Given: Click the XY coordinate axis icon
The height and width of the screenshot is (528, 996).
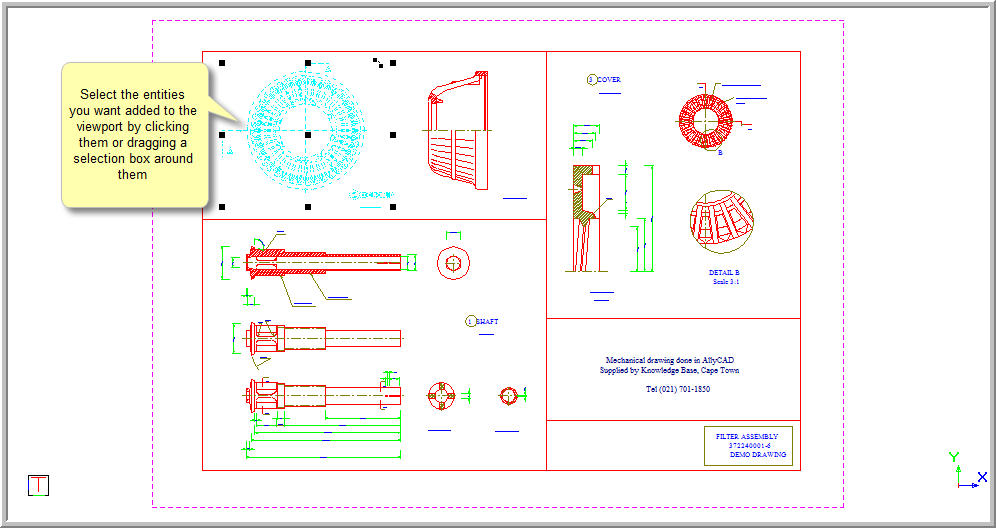Looking at the screenshot, I should (x=964, y=471).
